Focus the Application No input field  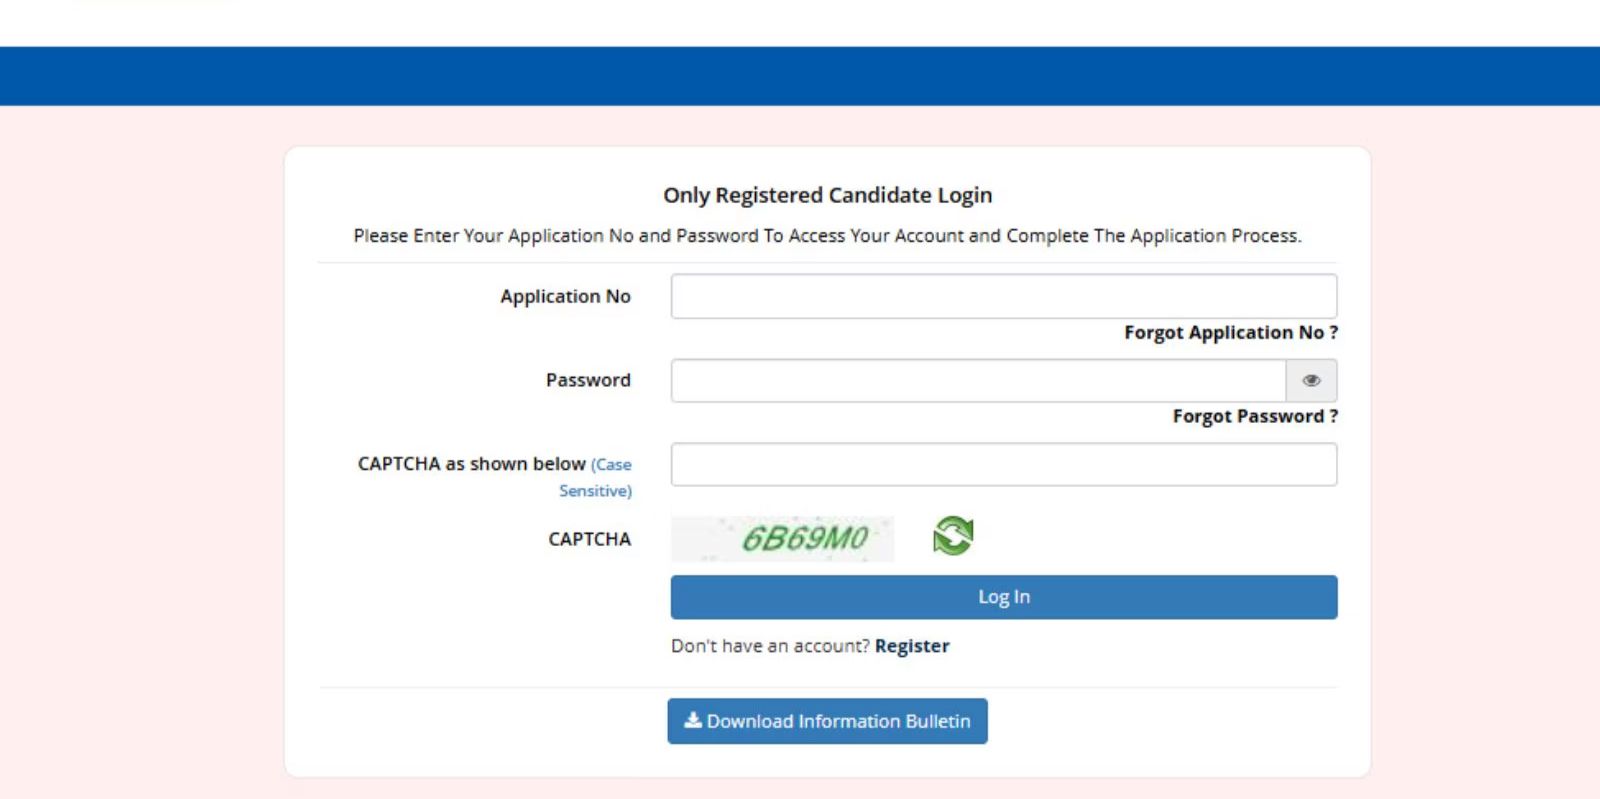pos(1003,297)
